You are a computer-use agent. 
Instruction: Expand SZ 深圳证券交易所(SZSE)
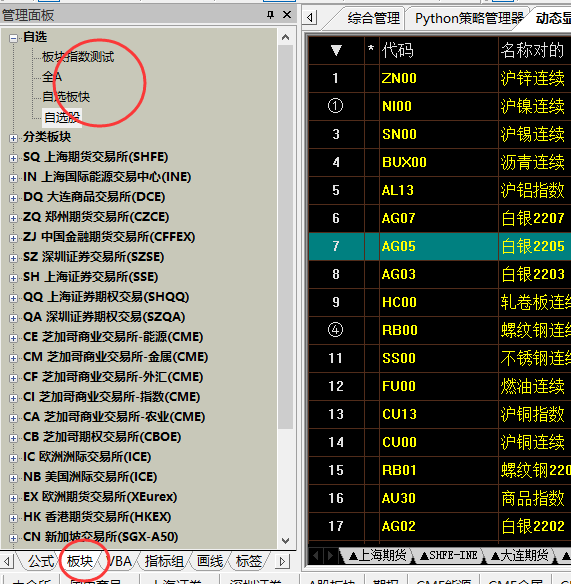tap(13, 258)
